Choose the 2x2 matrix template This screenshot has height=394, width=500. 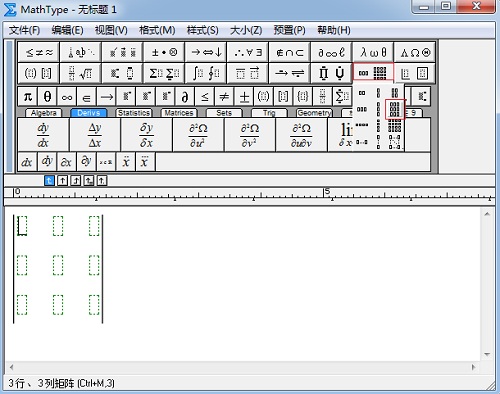click(x=395, y=93)
